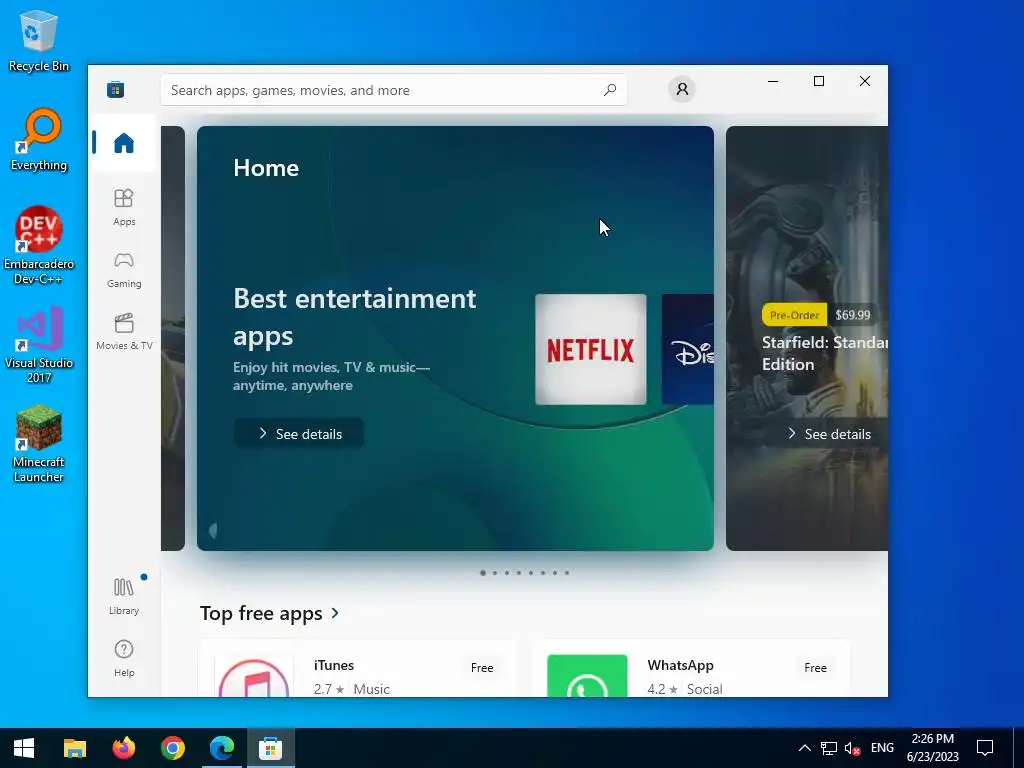The width and height of the screenshot is (1024, 768).
Task: Open the Netflix app tile
Action: point(590,349)
